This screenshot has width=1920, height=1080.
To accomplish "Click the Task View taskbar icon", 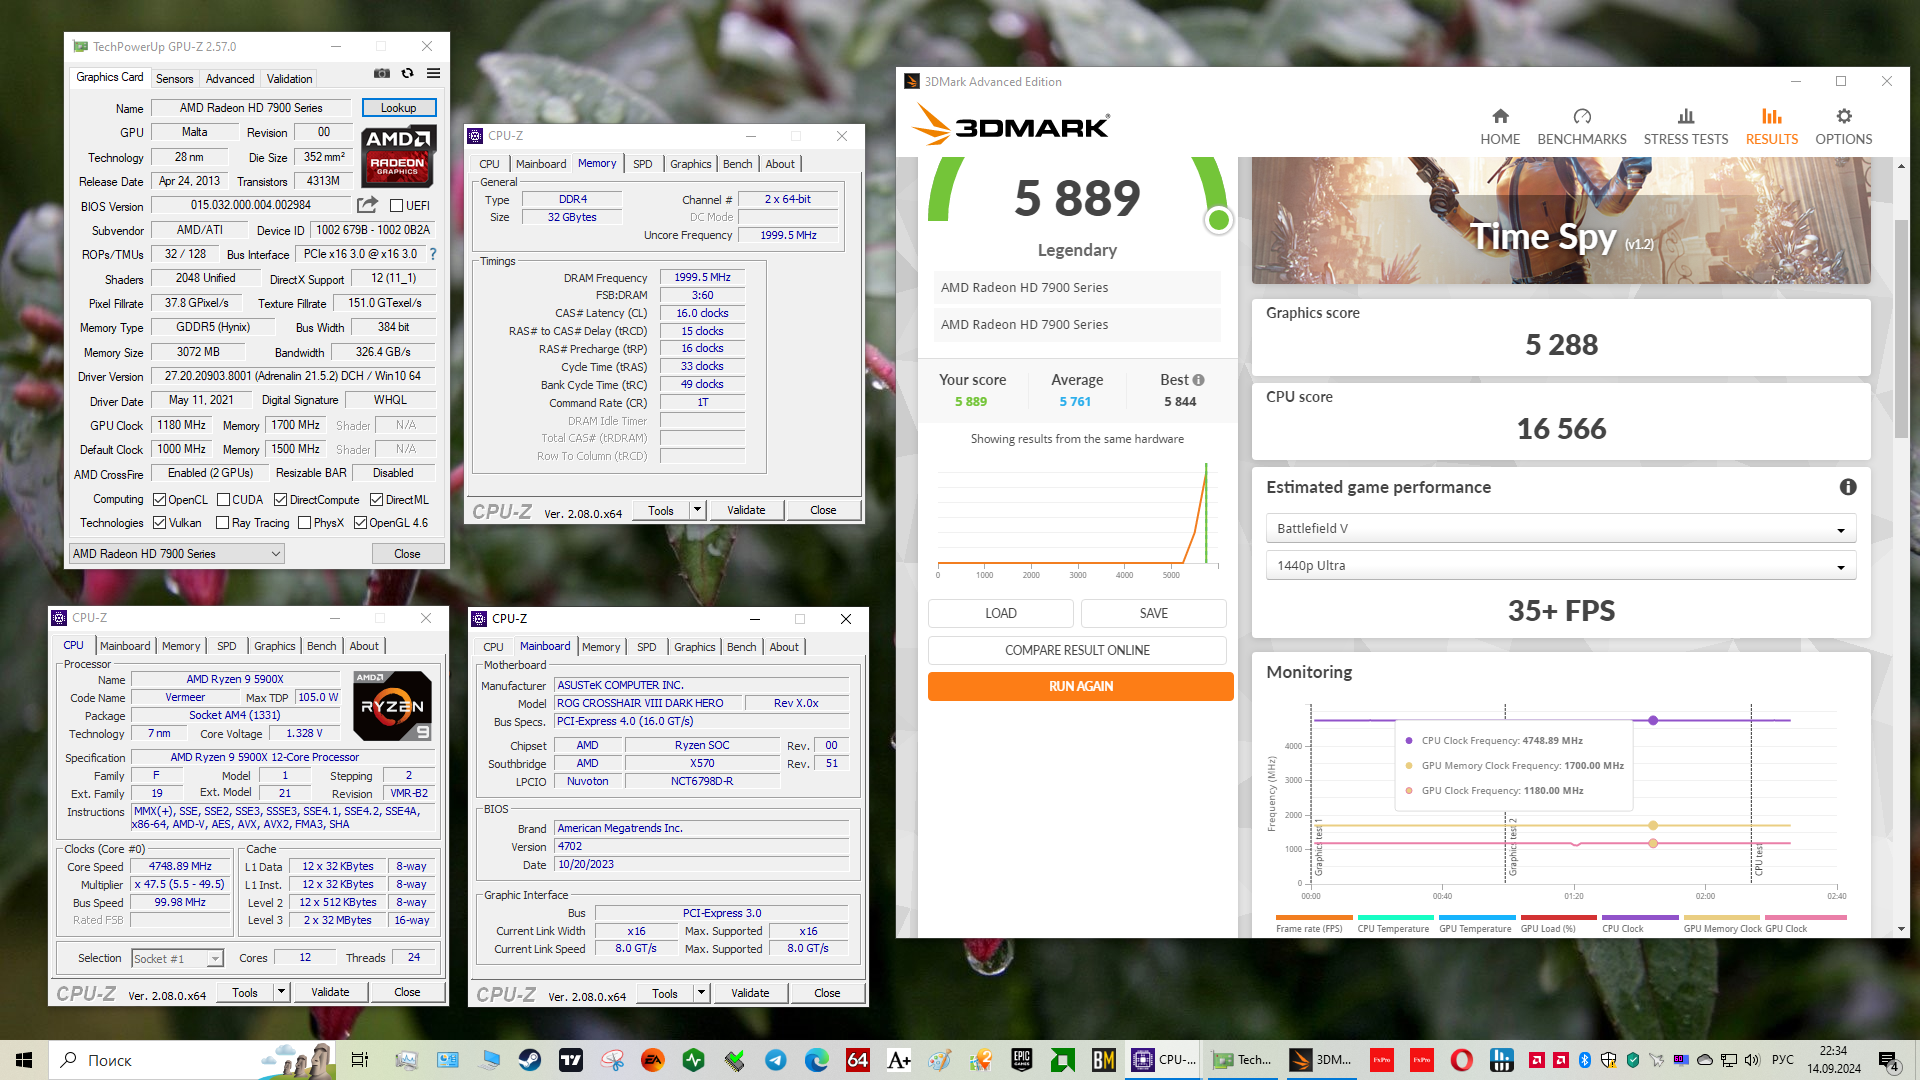I will [360, 1060].
